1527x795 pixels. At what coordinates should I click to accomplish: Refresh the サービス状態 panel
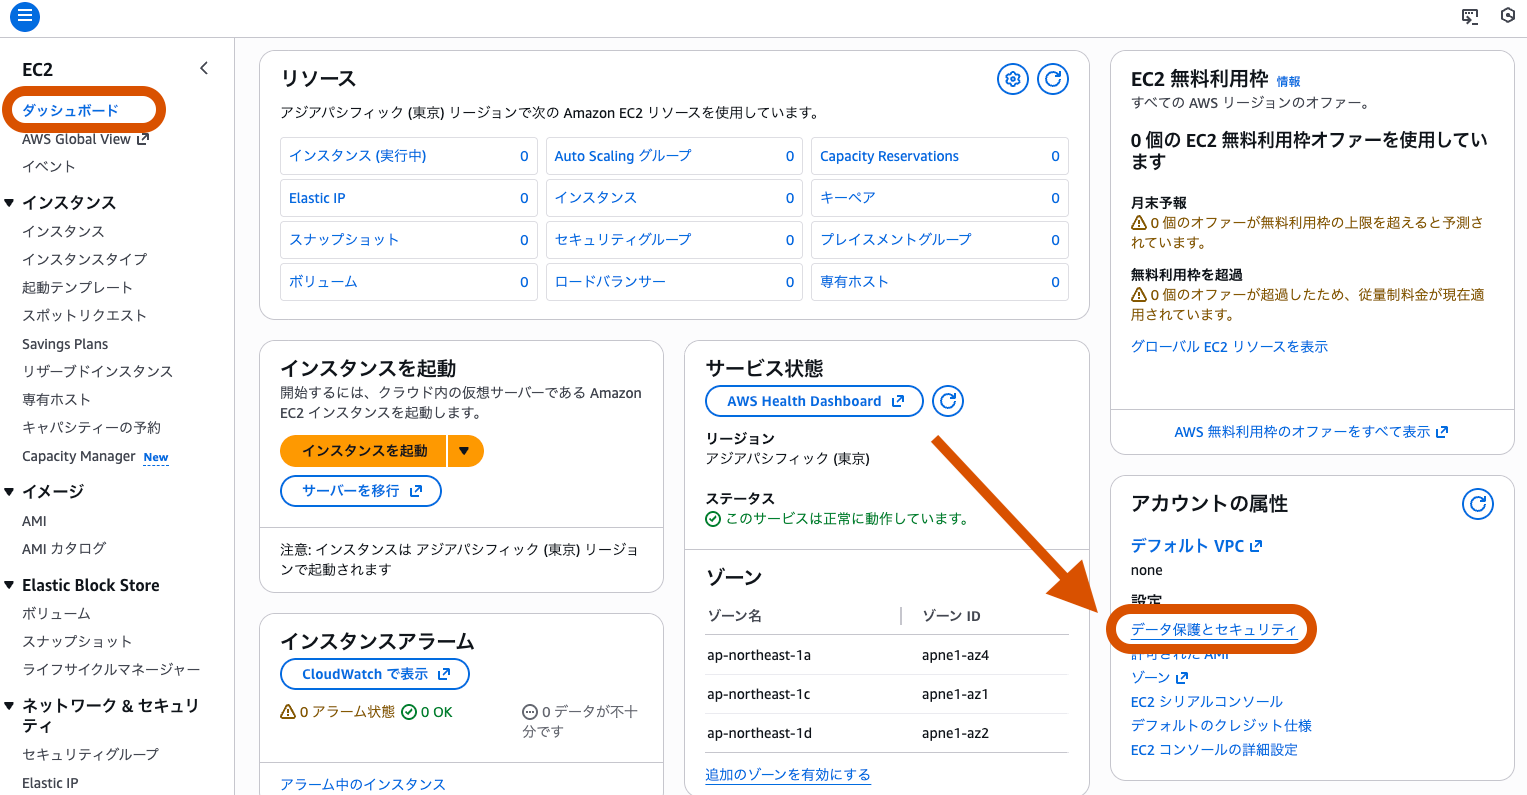click(948, 401)
